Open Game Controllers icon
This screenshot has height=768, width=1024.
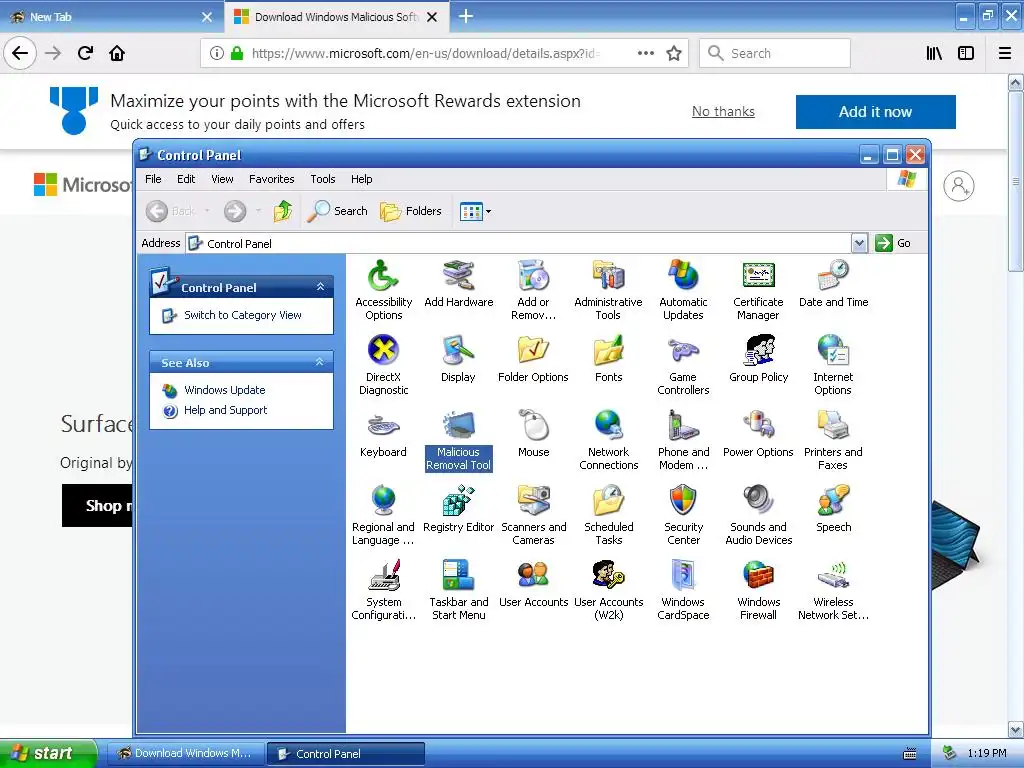pyautogui.click(x=683, y=365)
